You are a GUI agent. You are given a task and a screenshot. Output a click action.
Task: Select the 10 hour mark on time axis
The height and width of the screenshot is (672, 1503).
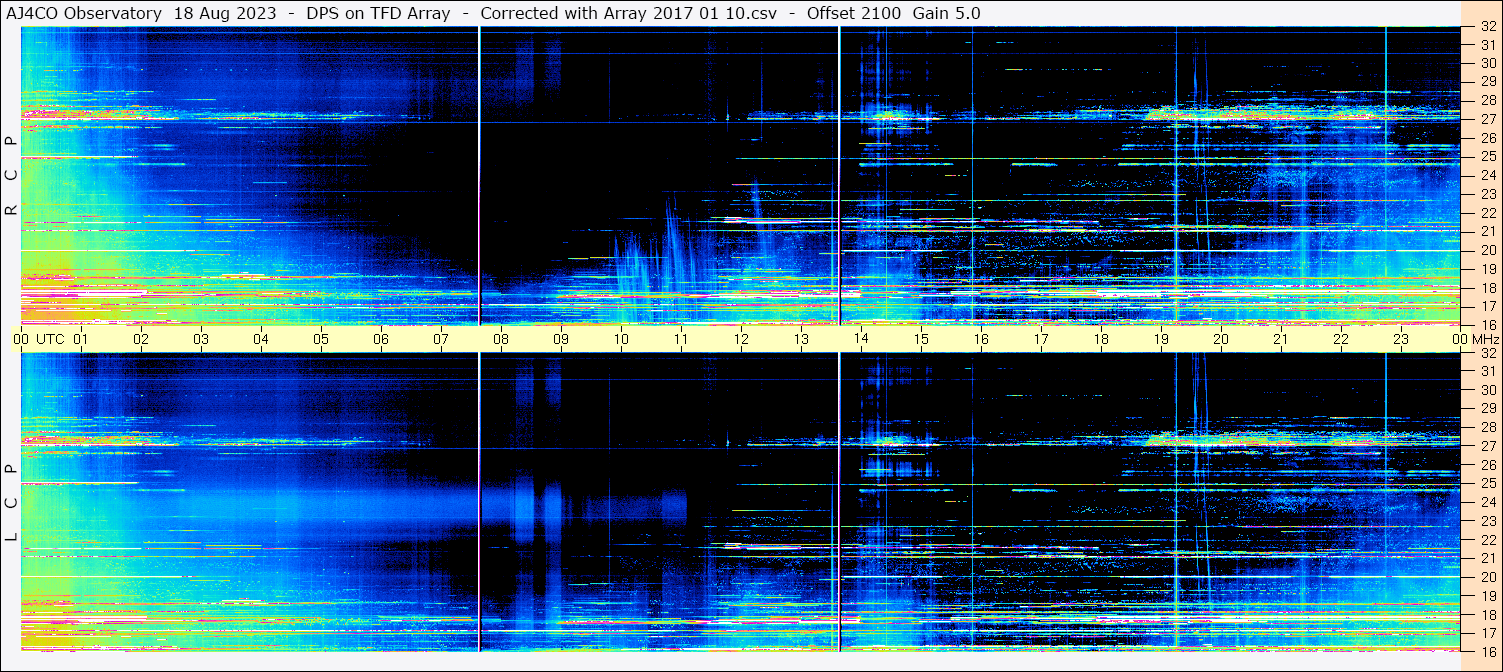point(622,339)
